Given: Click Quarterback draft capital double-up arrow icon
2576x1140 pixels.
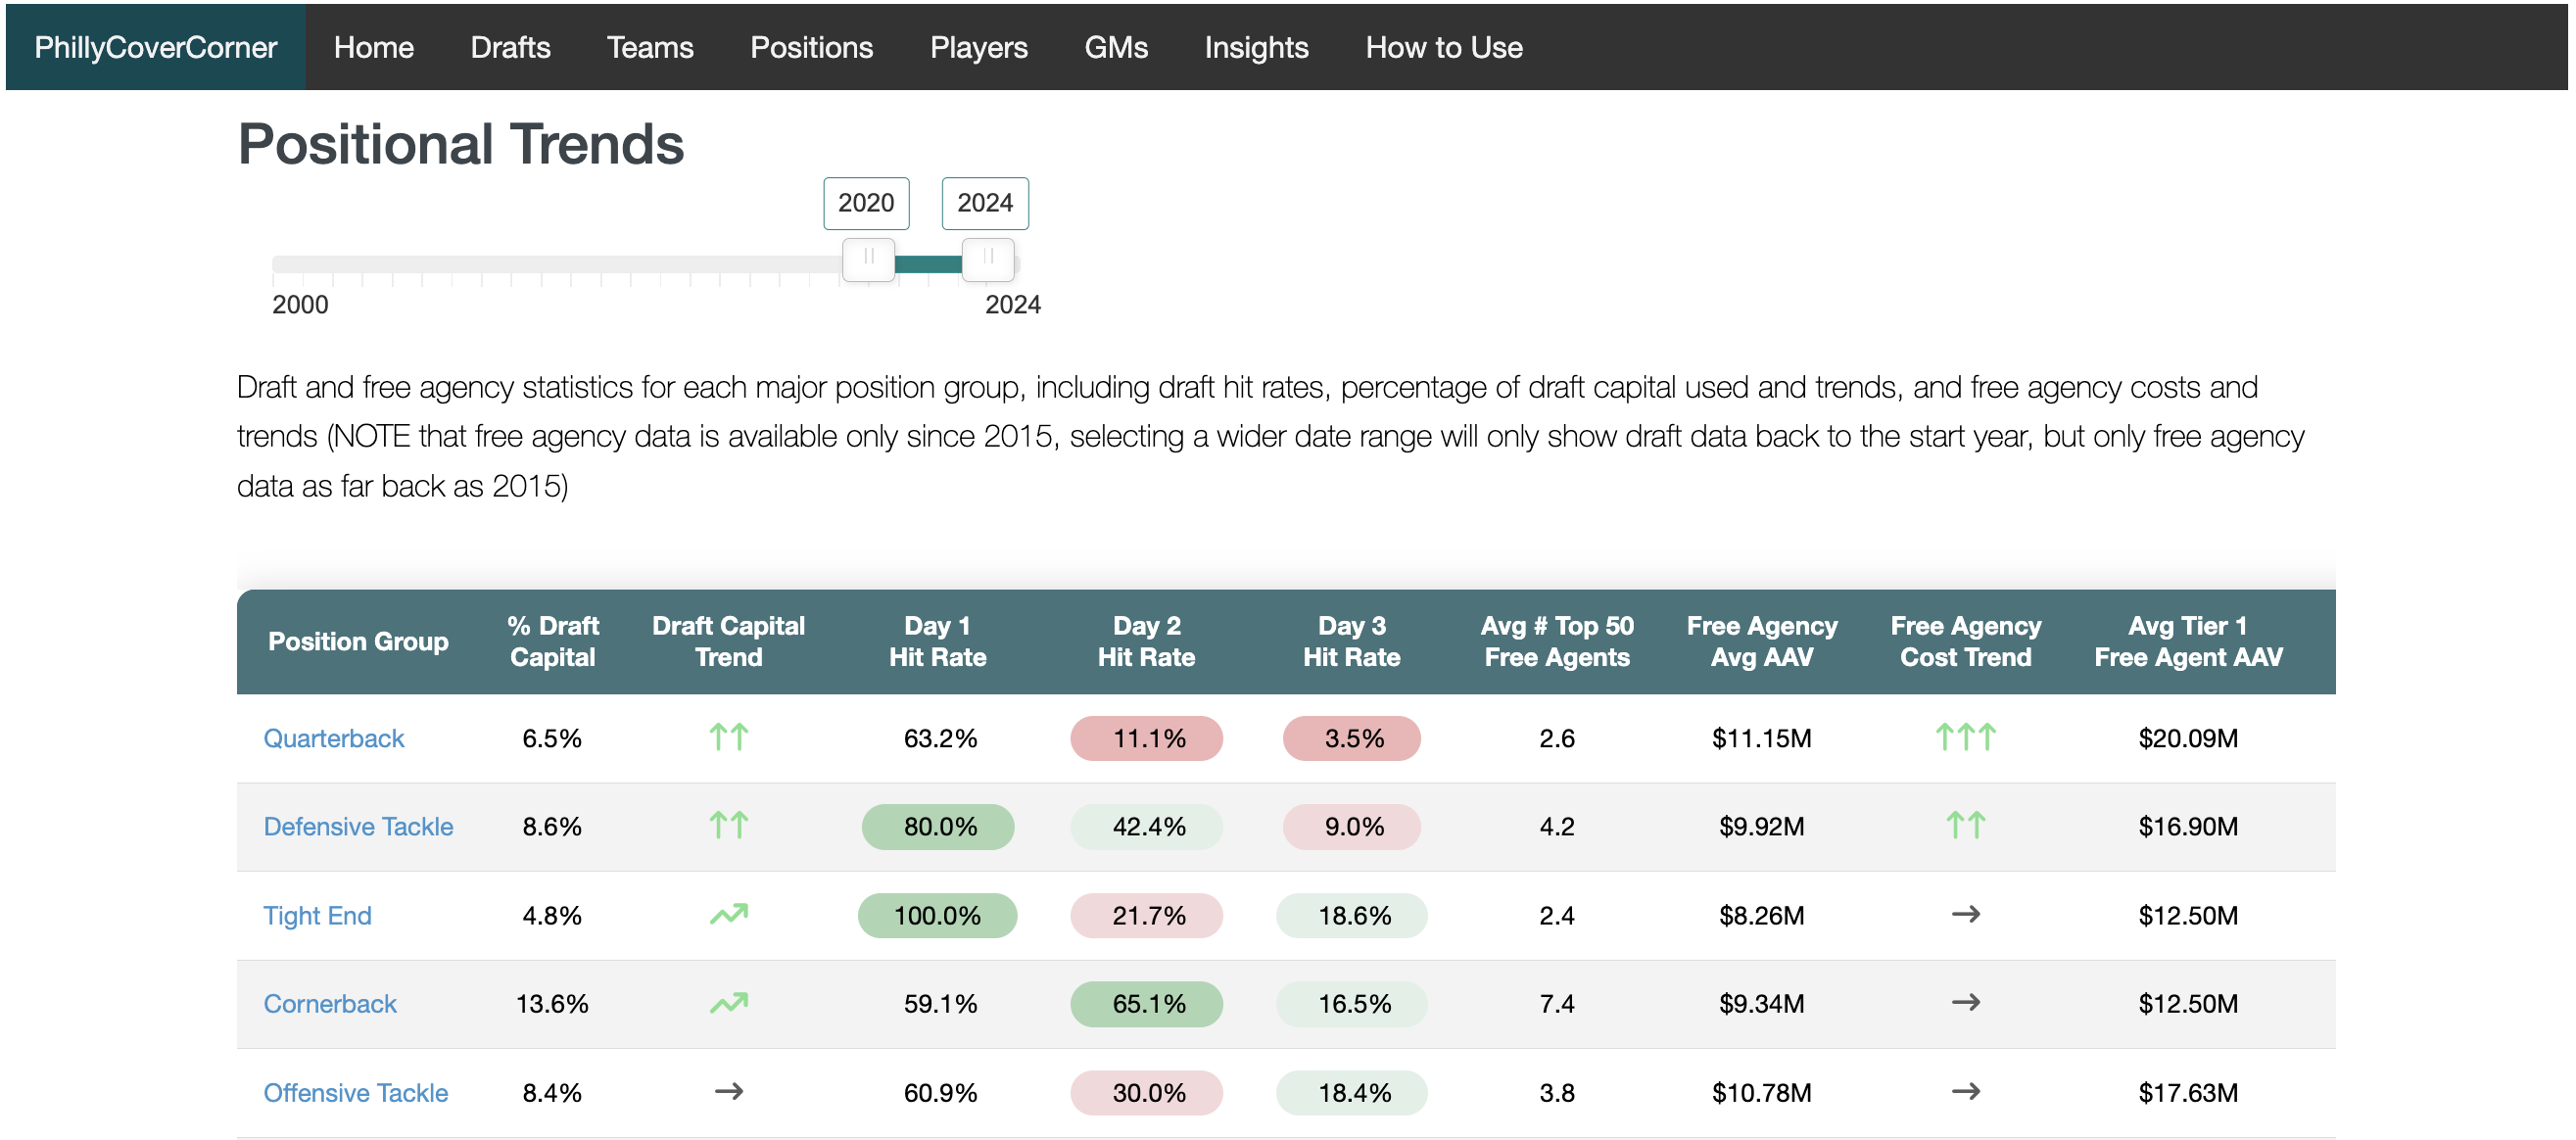Looking at the screenshot, I should 728,738.
